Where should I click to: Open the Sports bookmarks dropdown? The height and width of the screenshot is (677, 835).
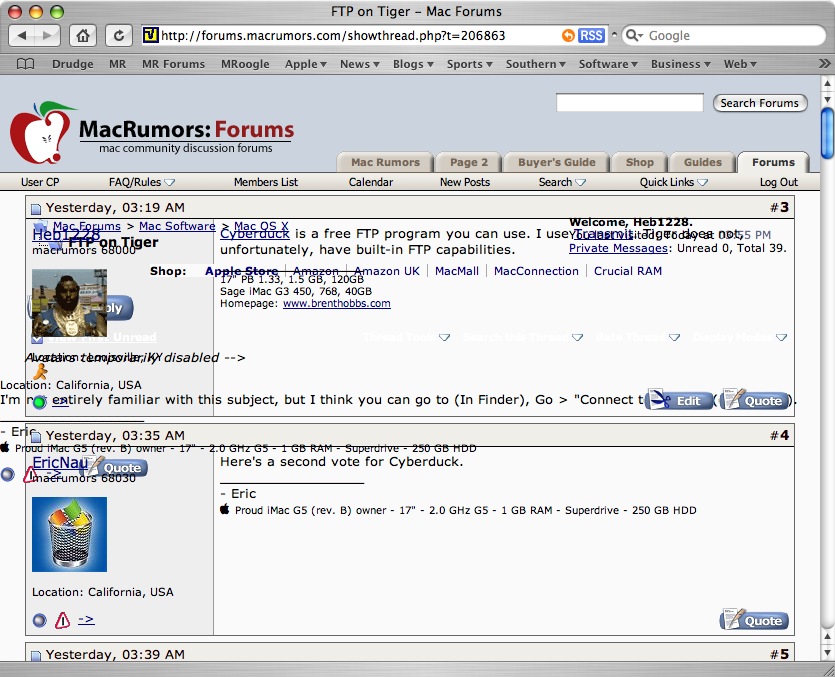(469, 64)
